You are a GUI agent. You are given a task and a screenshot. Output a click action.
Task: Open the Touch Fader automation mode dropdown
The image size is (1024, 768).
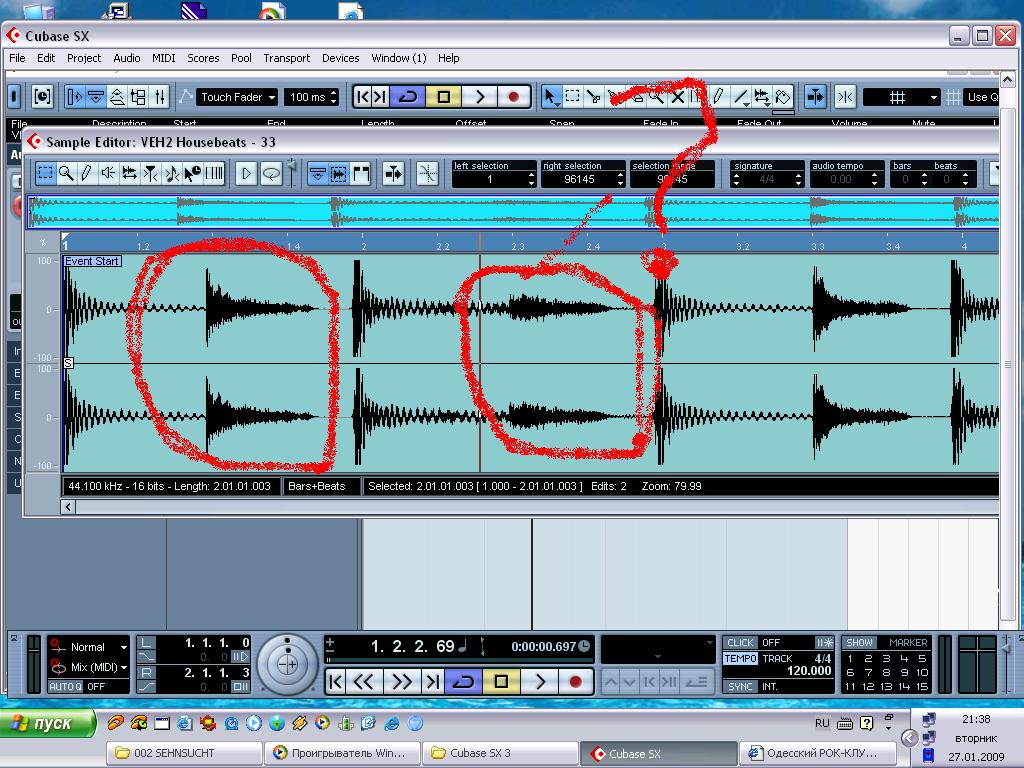tap(237, 97)
